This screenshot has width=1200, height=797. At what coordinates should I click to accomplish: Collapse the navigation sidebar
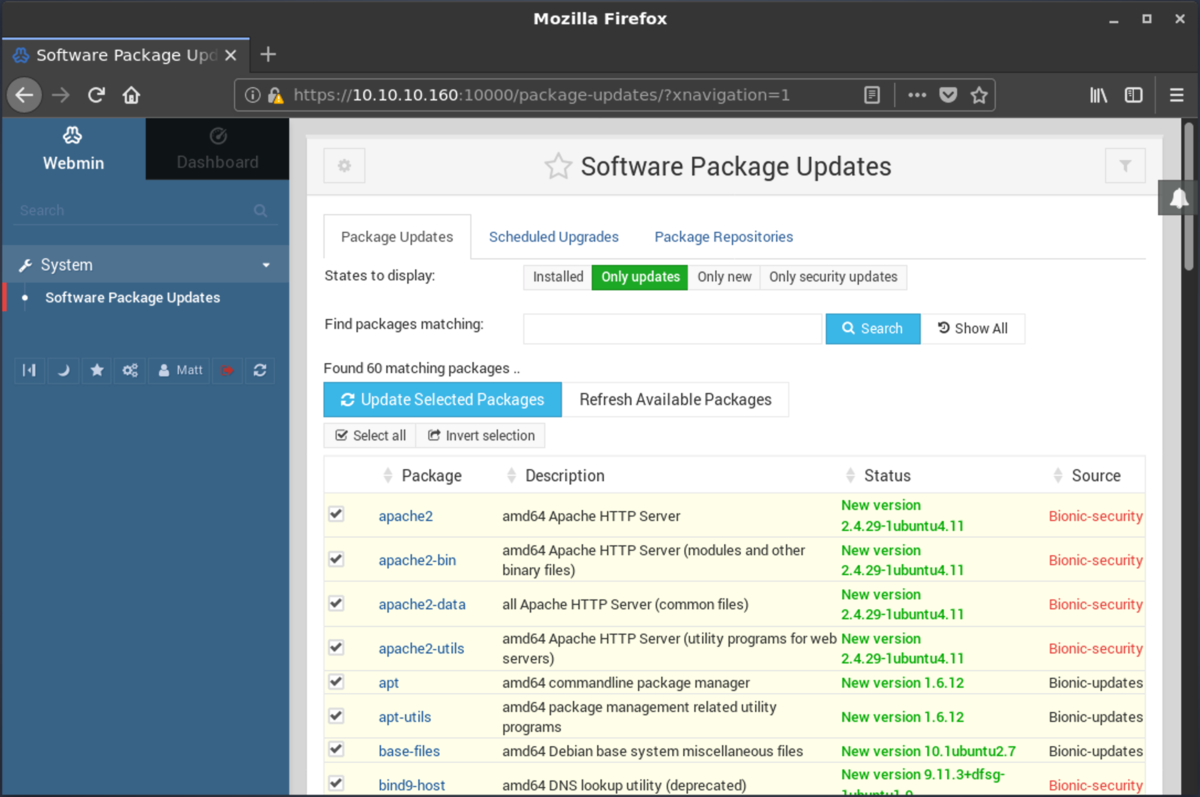(29, 370)
